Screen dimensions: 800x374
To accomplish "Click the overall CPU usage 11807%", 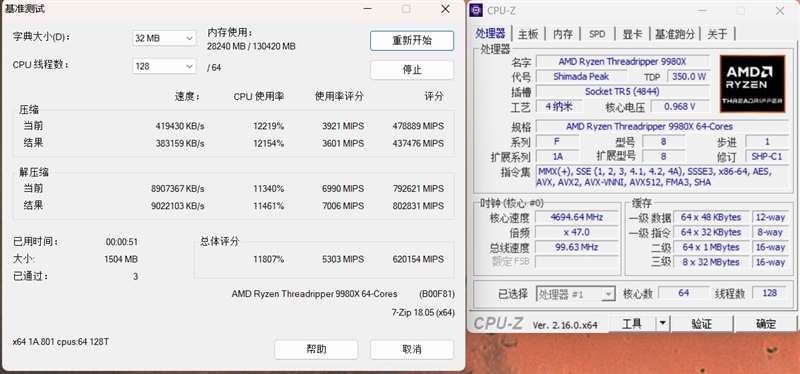I will 268,259.
